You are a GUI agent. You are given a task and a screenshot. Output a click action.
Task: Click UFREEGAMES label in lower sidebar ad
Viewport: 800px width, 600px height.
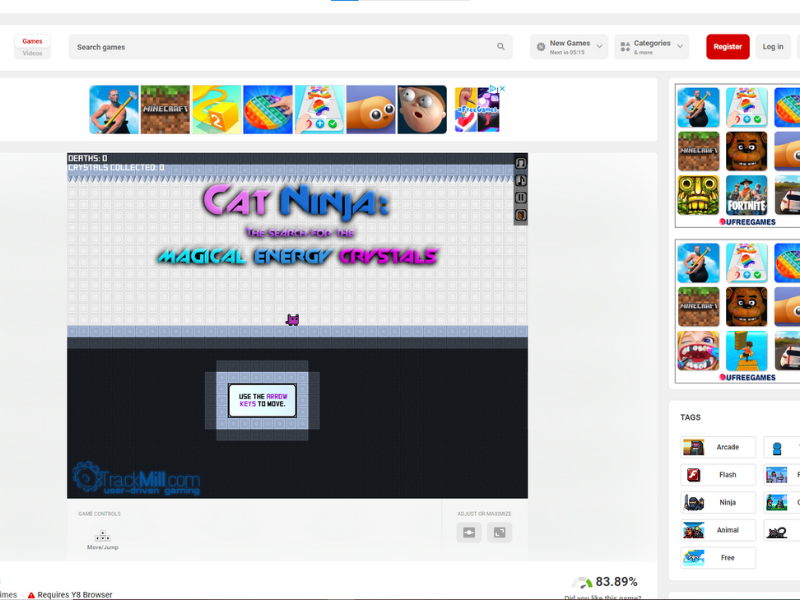(747, 378)
